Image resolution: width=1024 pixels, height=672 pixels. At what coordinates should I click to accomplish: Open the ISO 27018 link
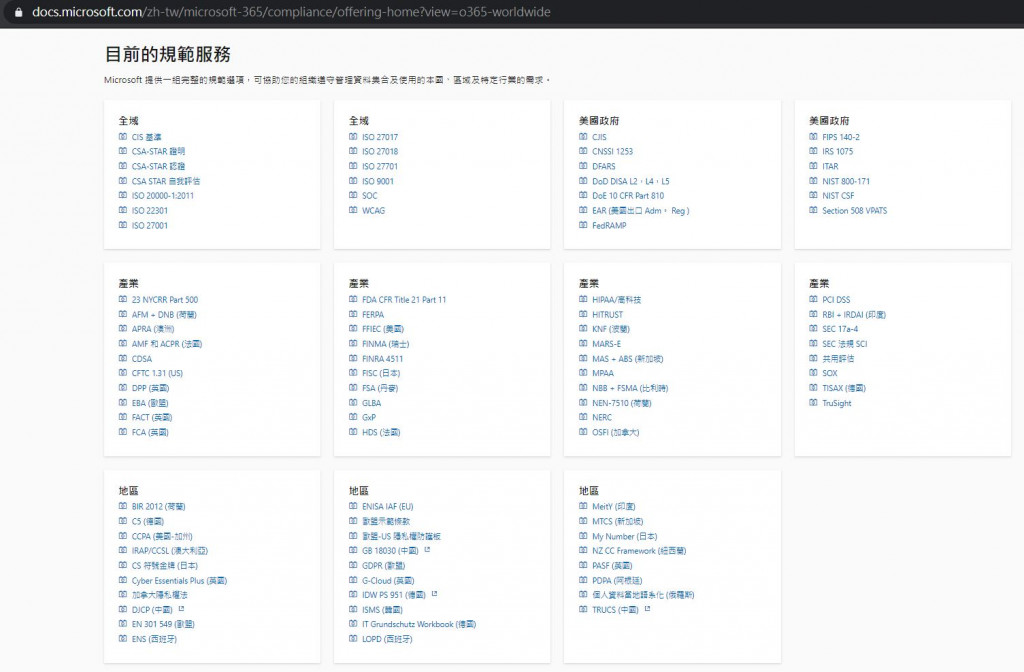tap(380, 152)
